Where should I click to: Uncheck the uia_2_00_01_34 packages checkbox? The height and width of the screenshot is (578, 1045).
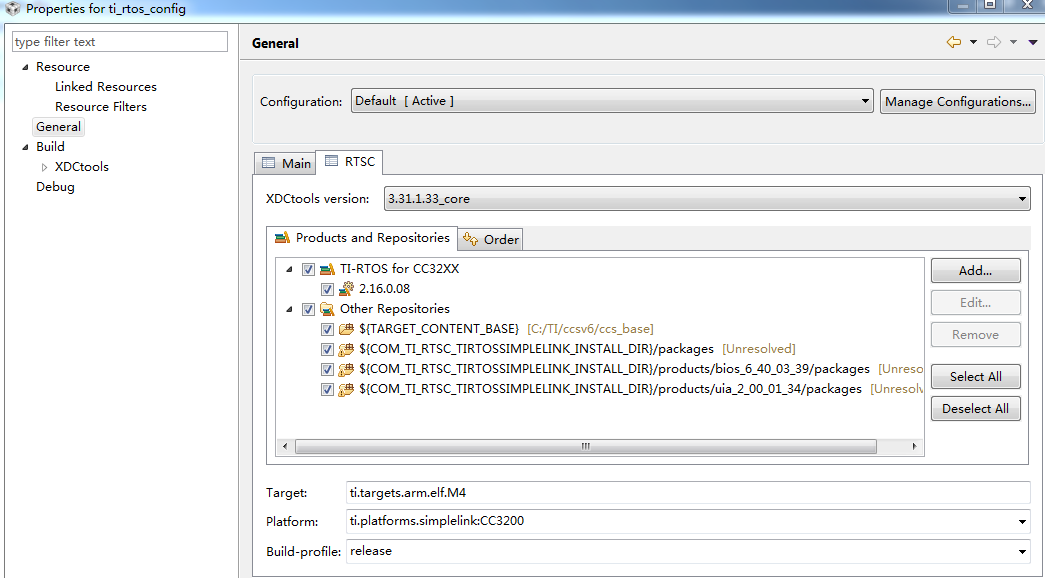click(327, 389)
